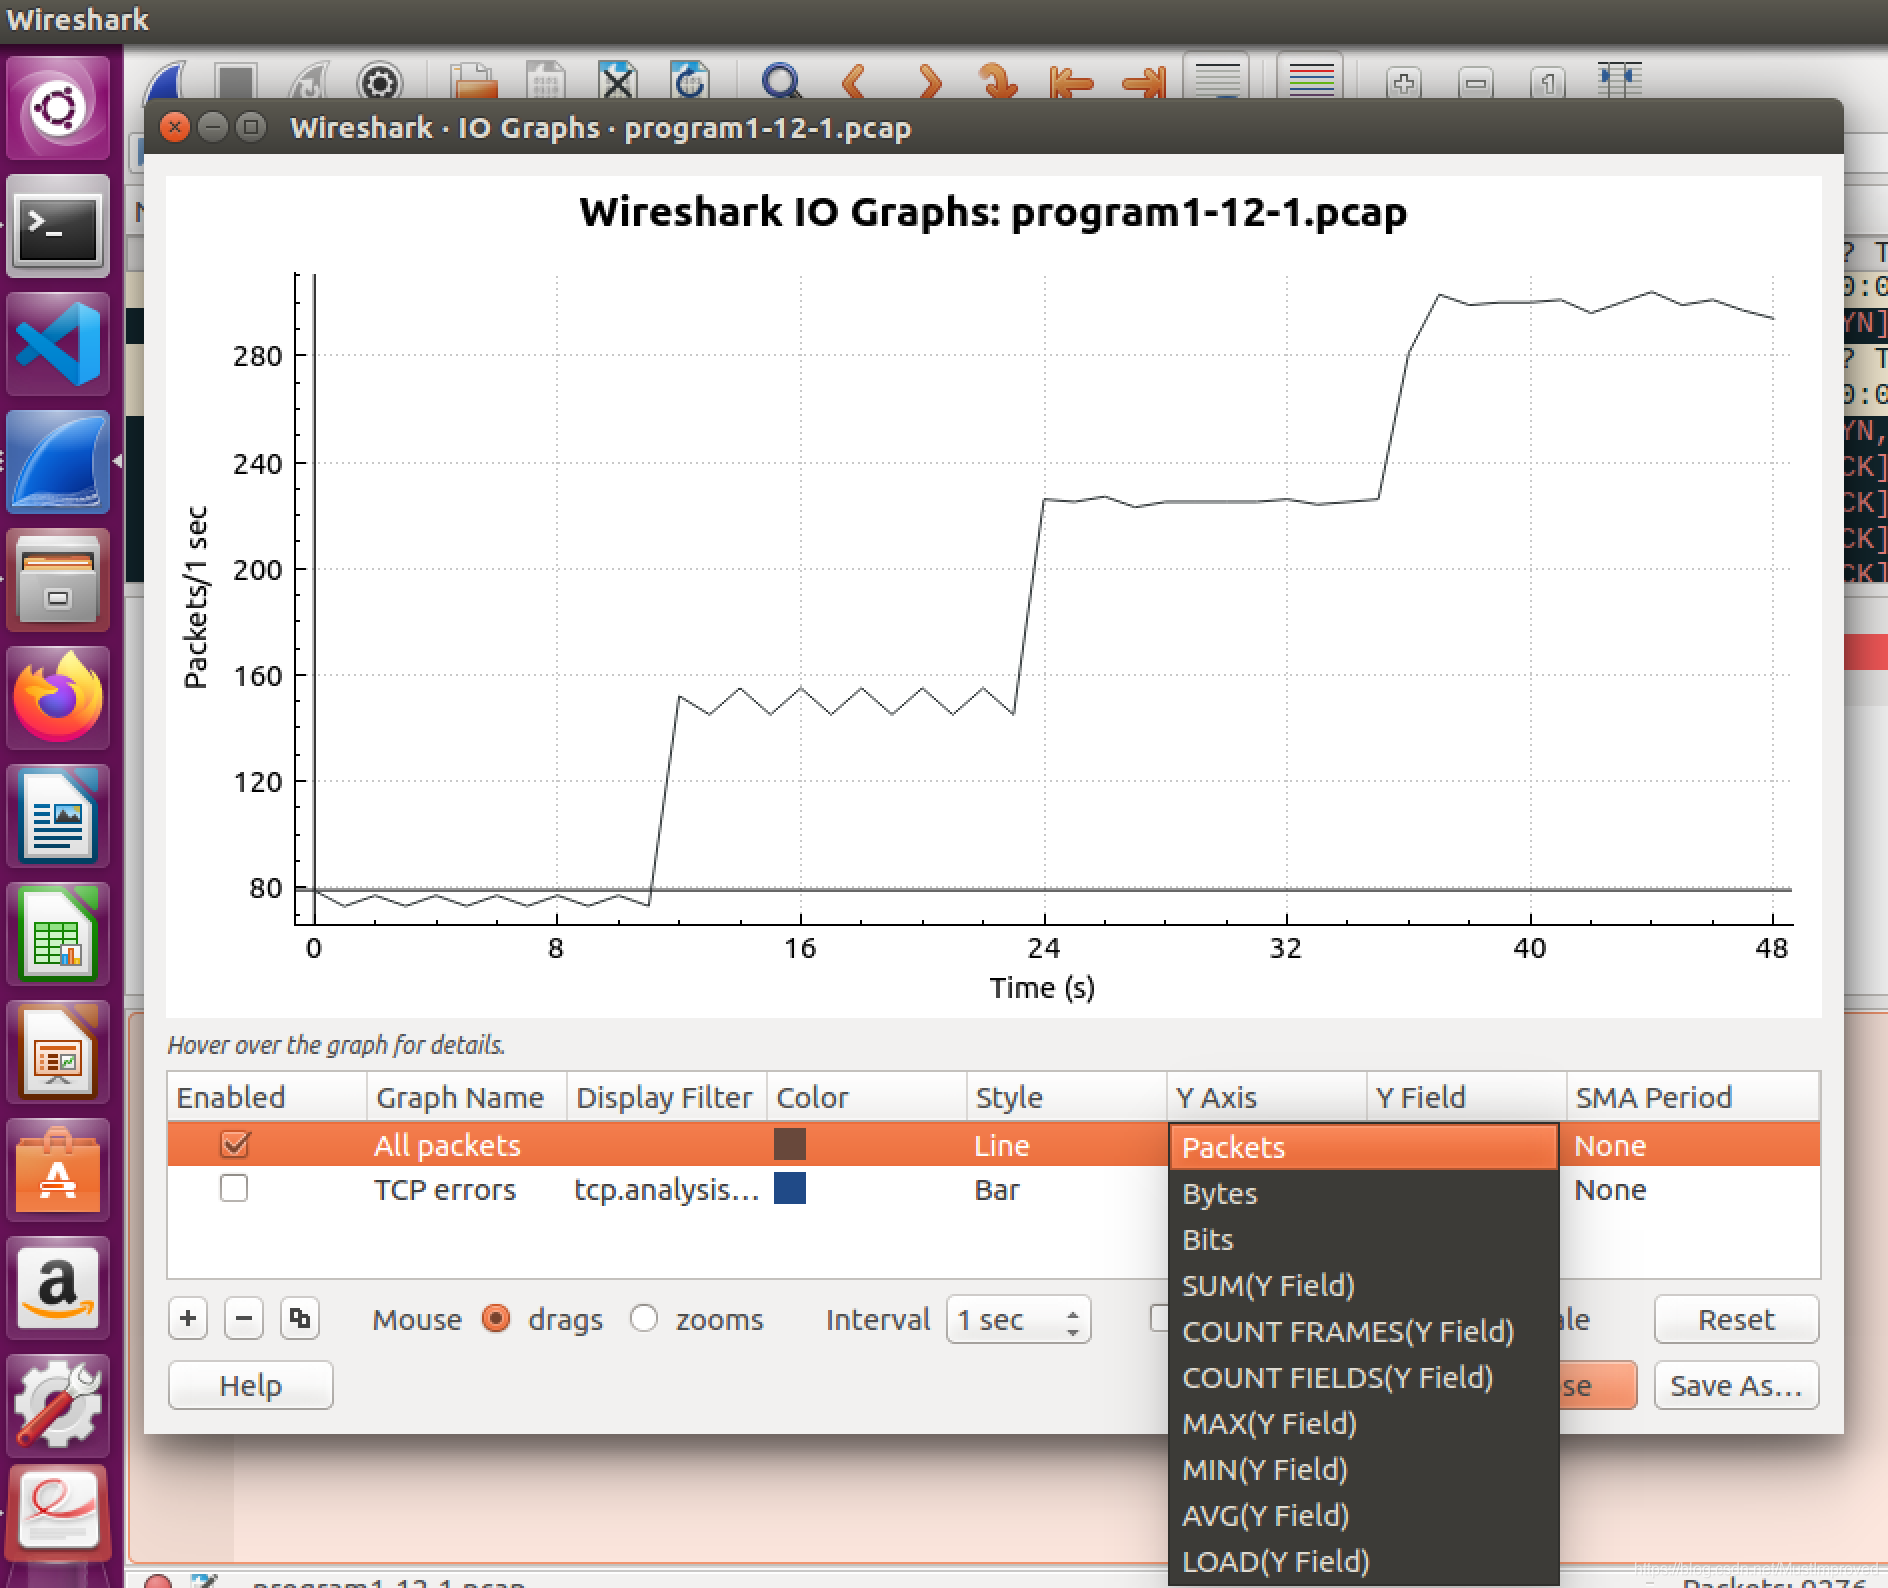This screenshot has width=1888, height=1588.
Task: Toggle packet list colorization icon
Action: coord(1311,77)
